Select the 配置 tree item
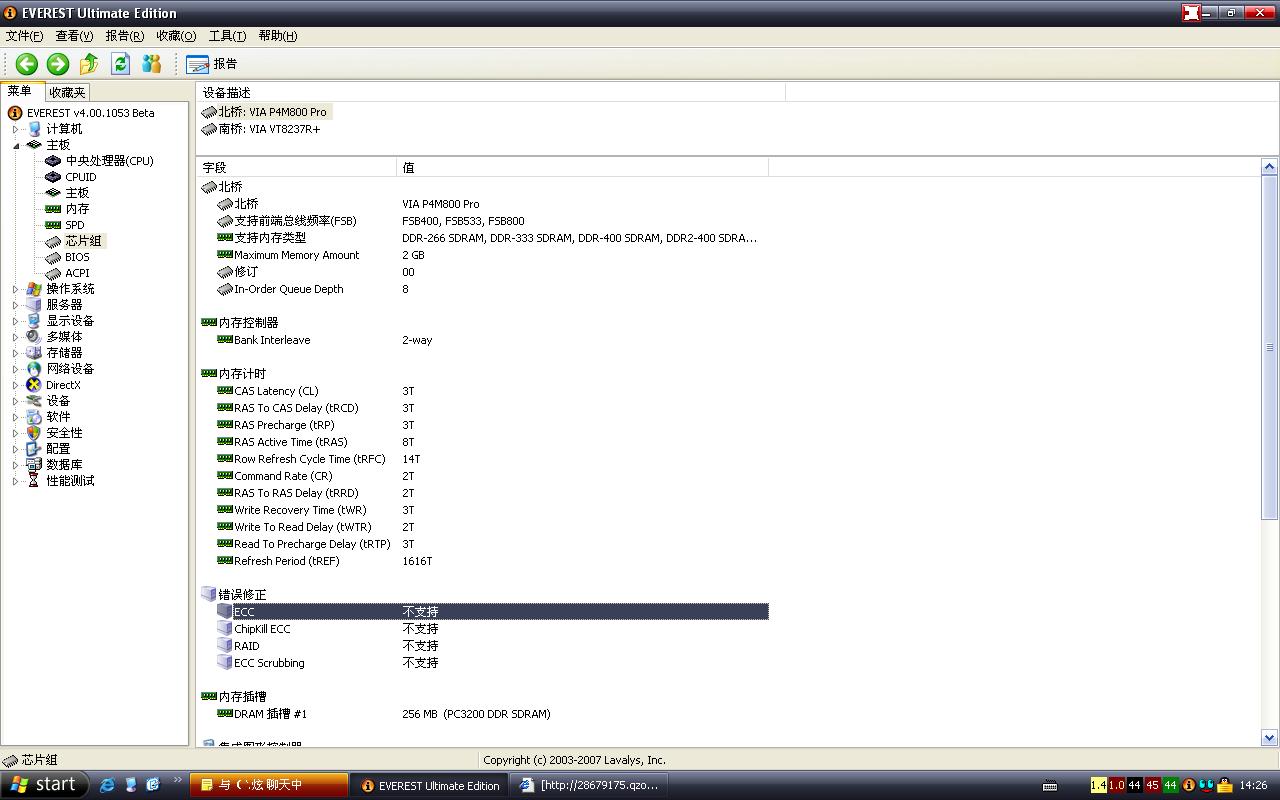Viewport: 1280px width, 800px height. tap(58, 449)
